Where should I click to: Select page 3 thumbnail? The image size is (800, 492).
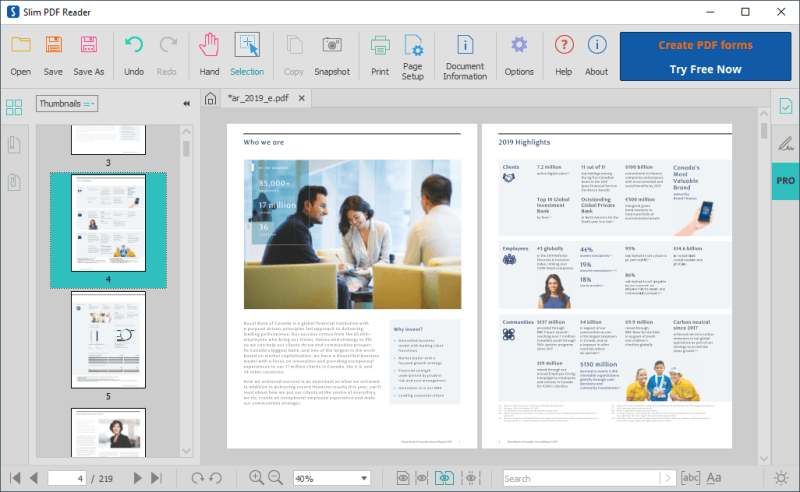[108, 140]
